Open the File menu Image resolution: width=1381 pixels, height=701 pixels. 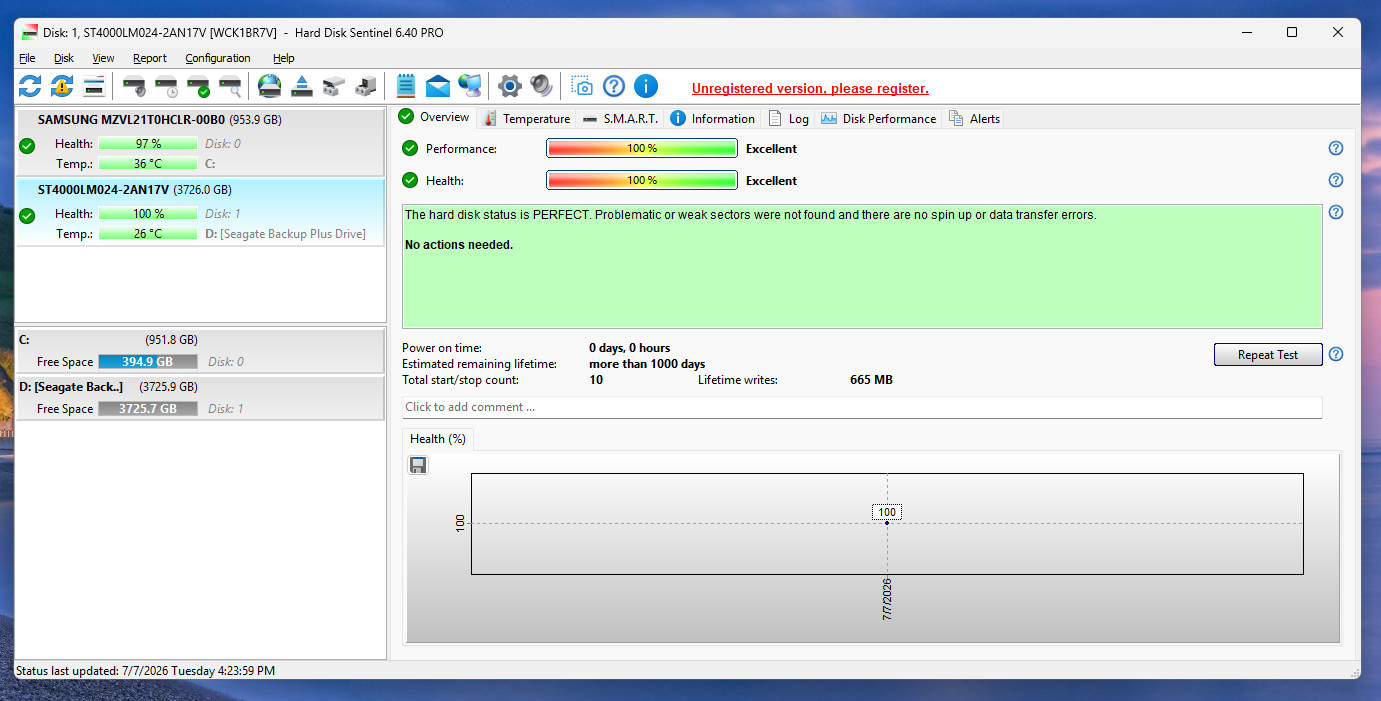(x=27, y=58)
